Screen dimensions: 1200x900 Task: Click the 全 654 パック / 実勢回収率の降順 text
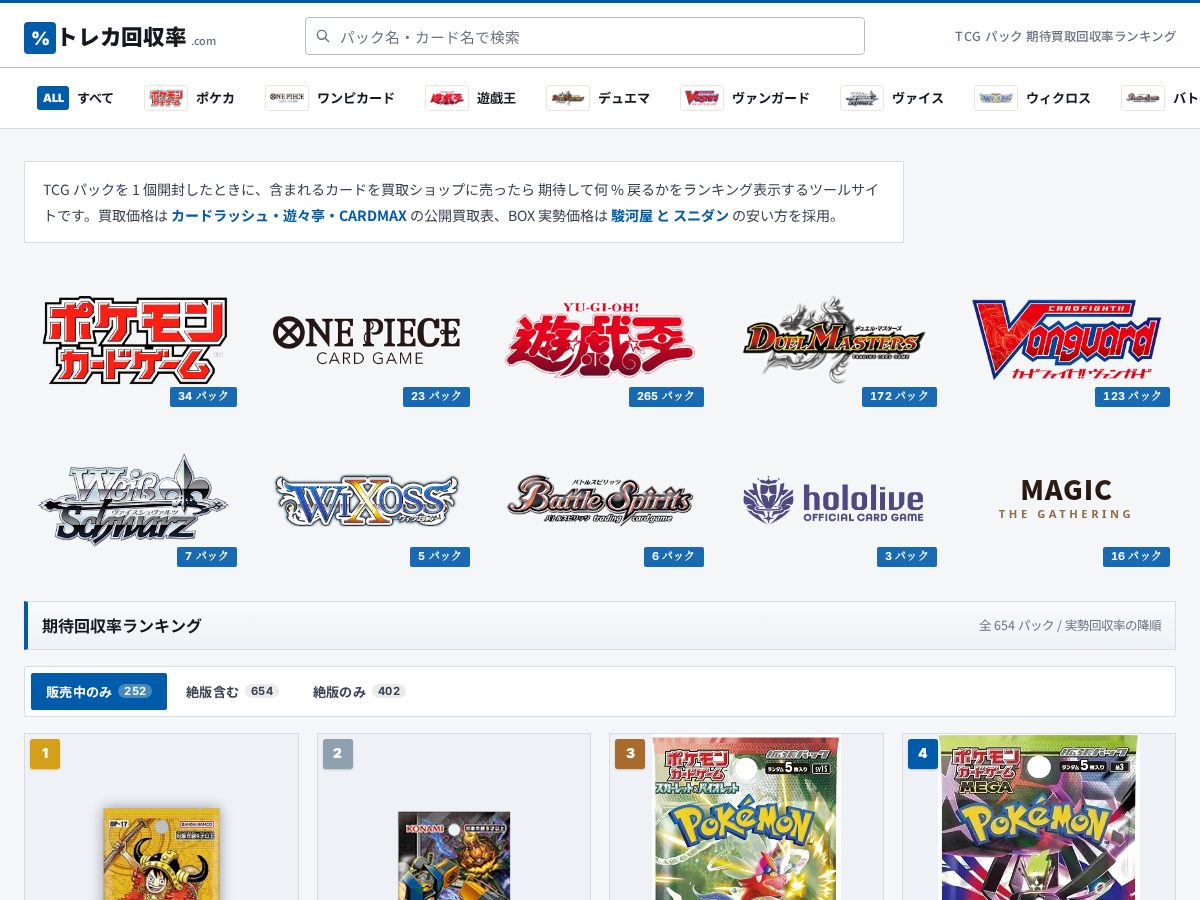coord(1070,626)
